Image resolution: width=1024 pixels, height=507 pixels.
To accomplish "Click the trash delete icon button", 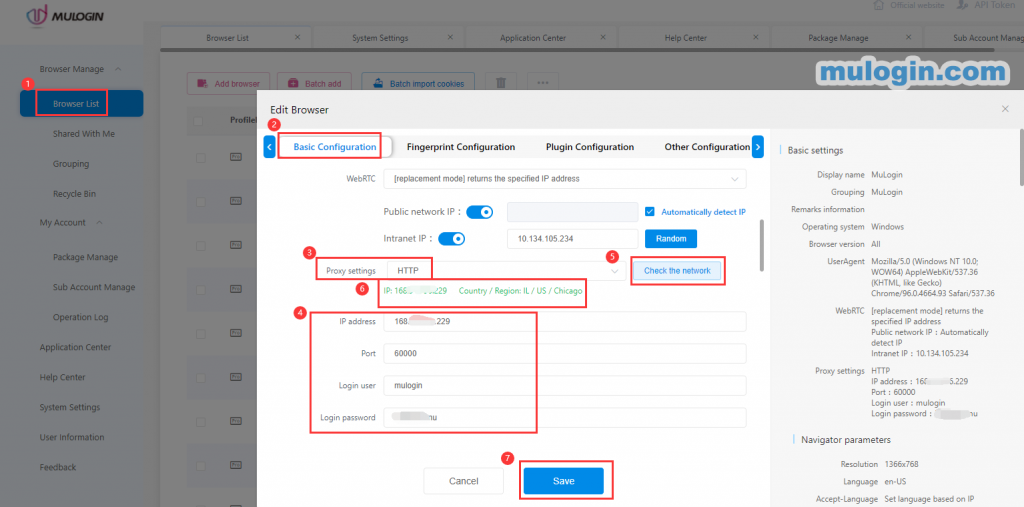I will pyautogui.click(x=501, y=83).
